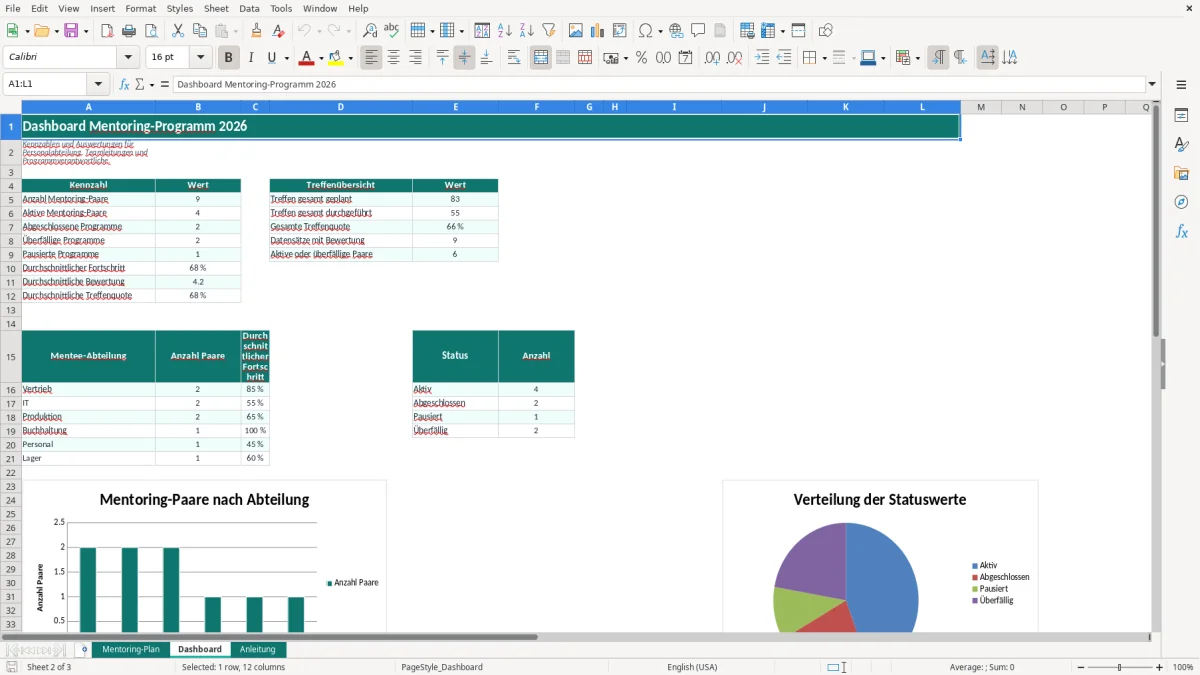Open underline style dropdown arrow
1200x675 pixels.
tap(286, 58)
